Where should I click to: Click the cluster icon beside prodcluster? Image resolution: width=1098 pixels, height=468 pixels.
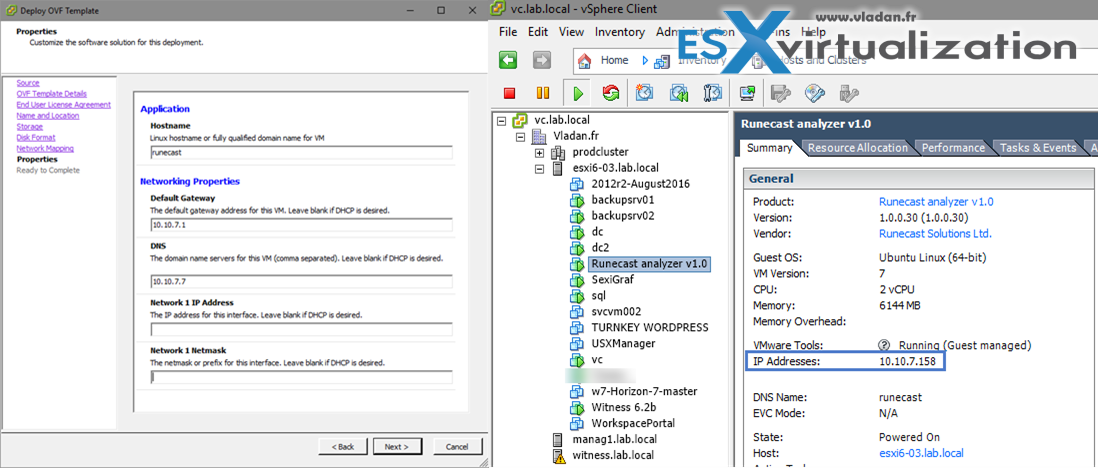tap(559, 152)
